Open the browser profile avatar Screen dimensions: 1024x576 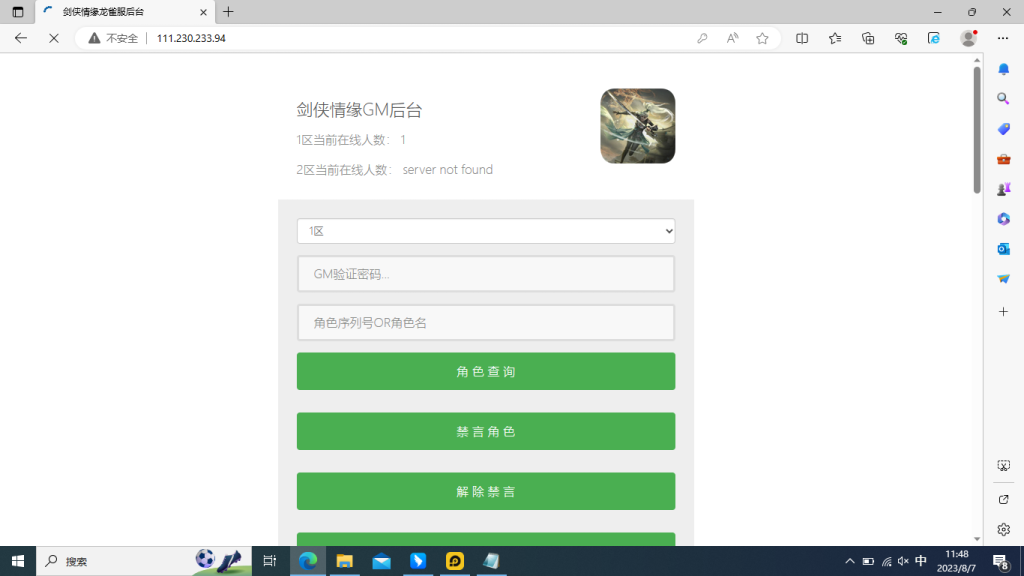[968, 38]
